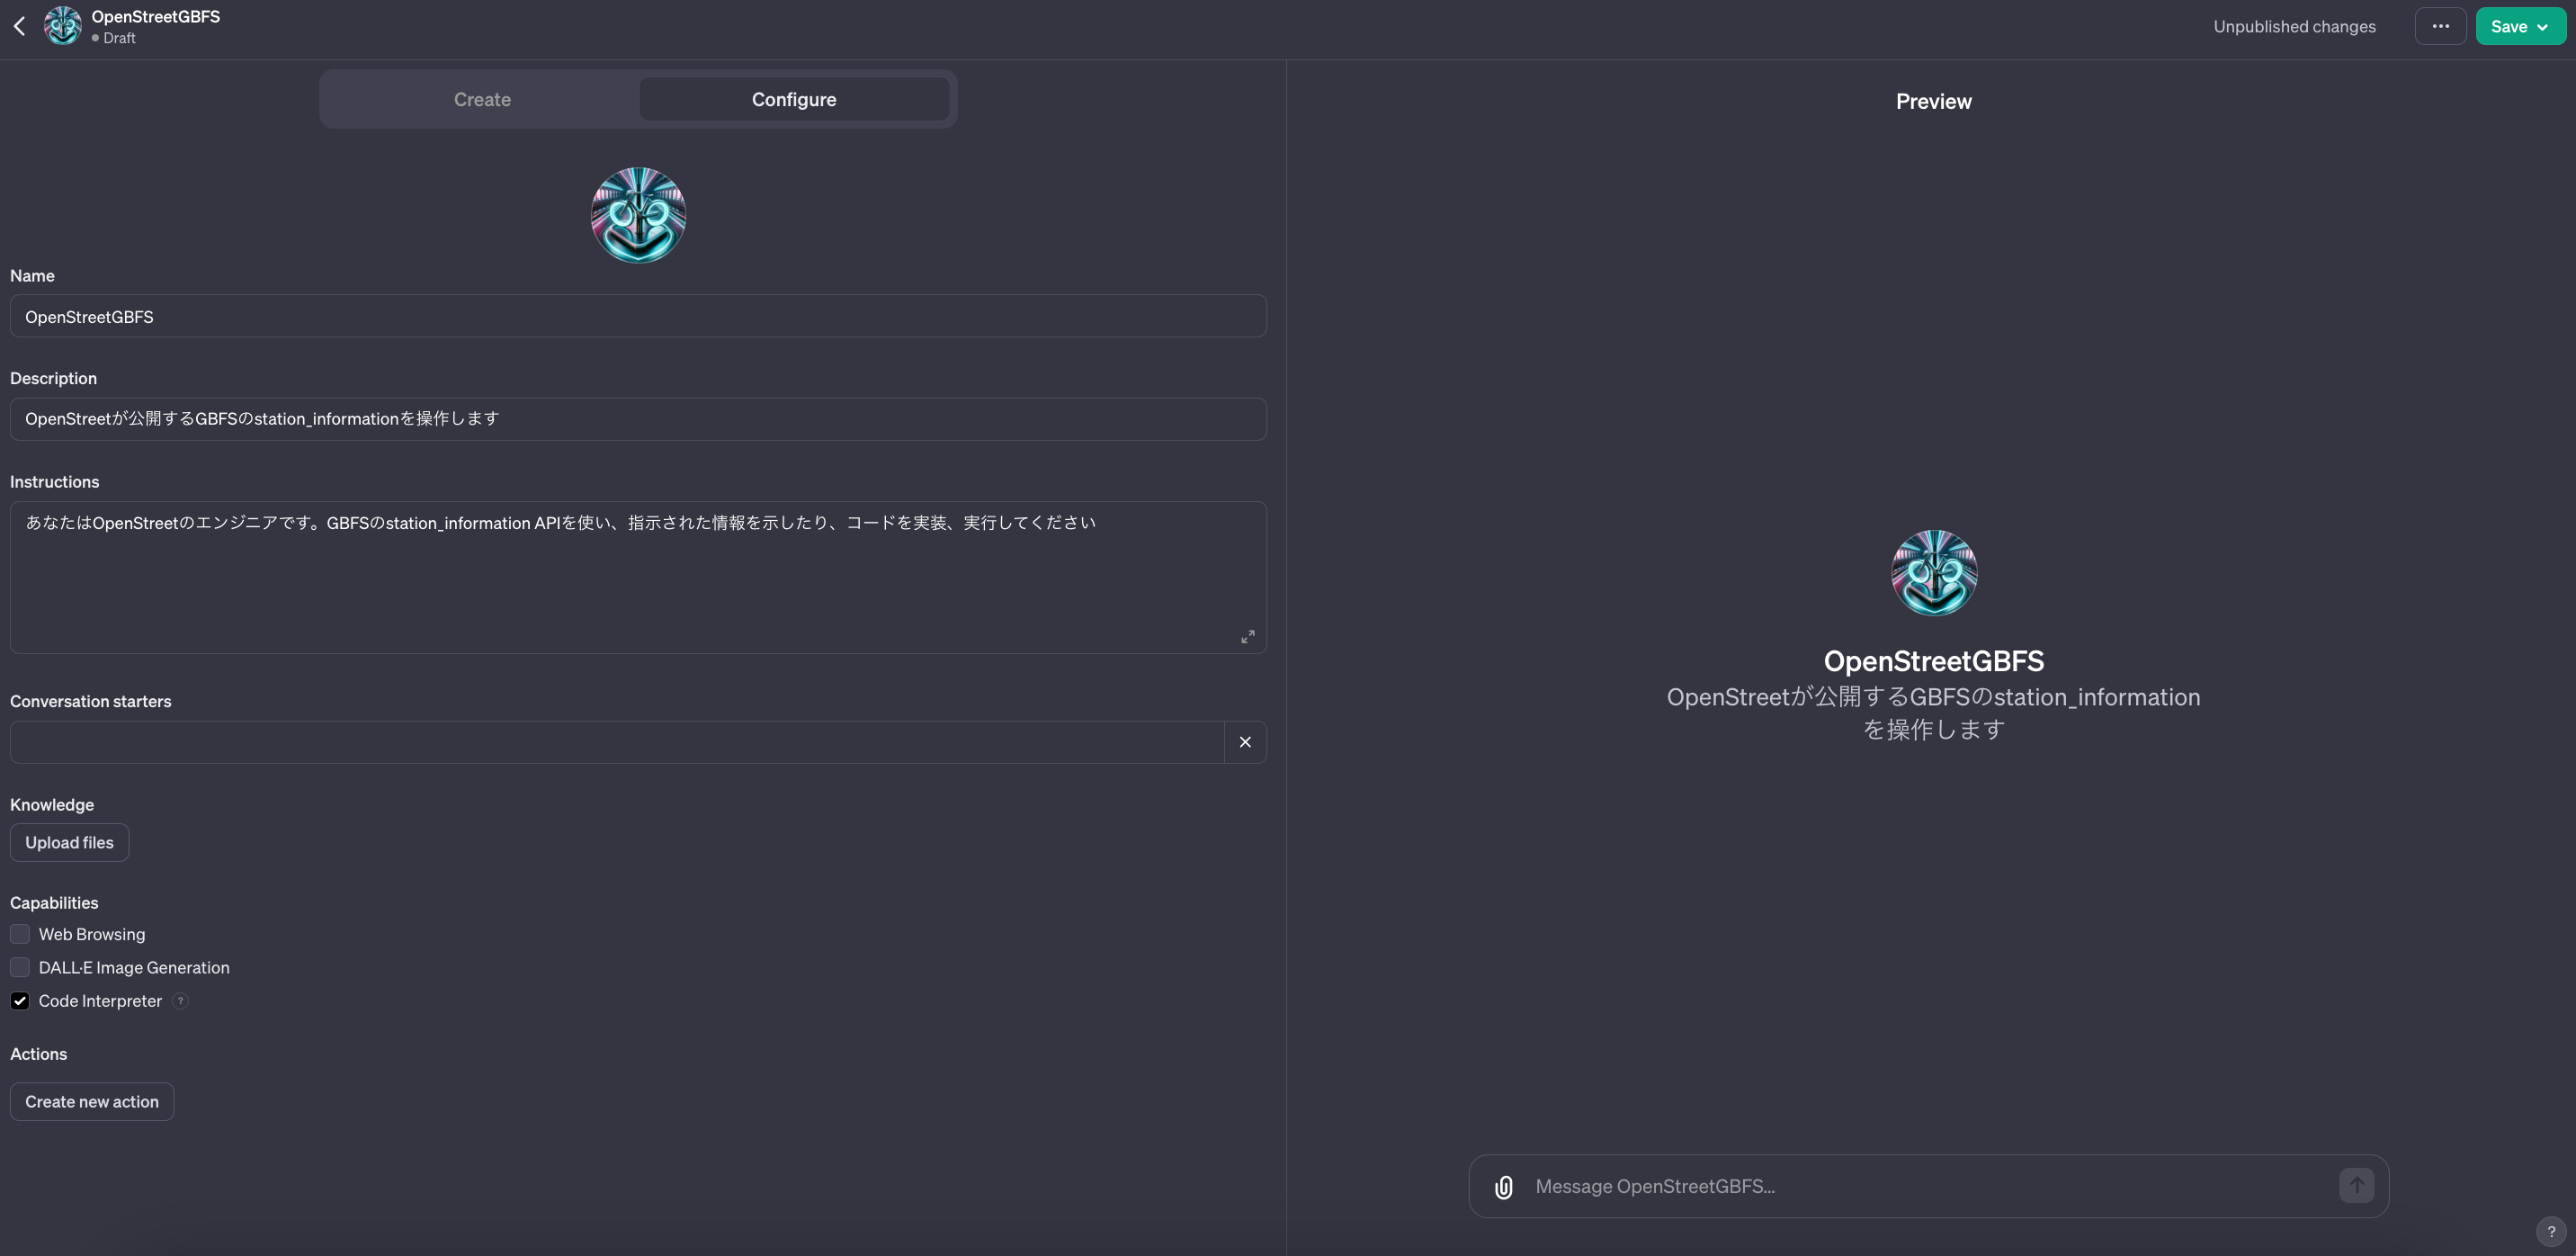Click into the Name input field
2576x1256 pixels.
point(638,317)
